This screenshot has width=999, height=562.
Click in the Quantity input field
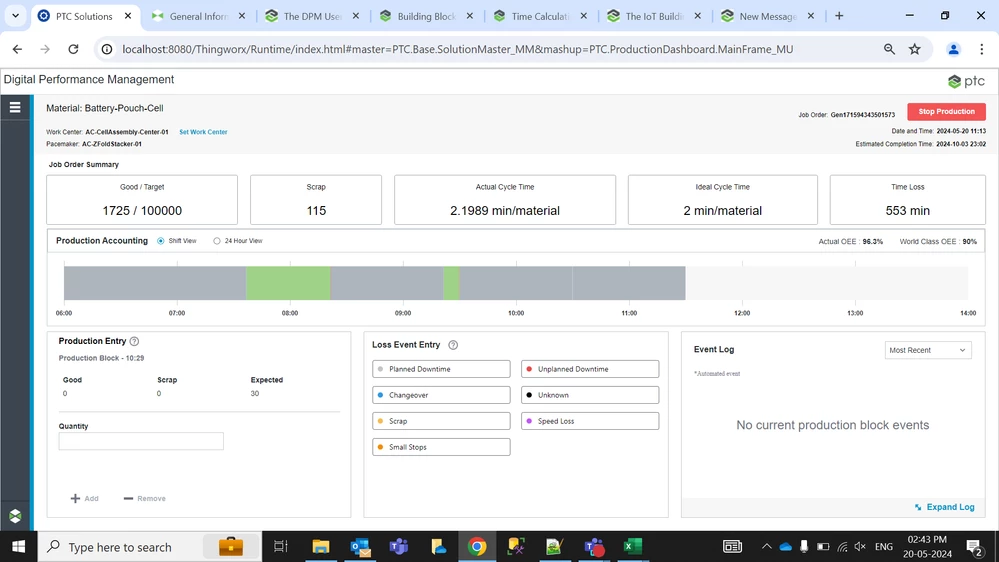click(x=141, y=441)
